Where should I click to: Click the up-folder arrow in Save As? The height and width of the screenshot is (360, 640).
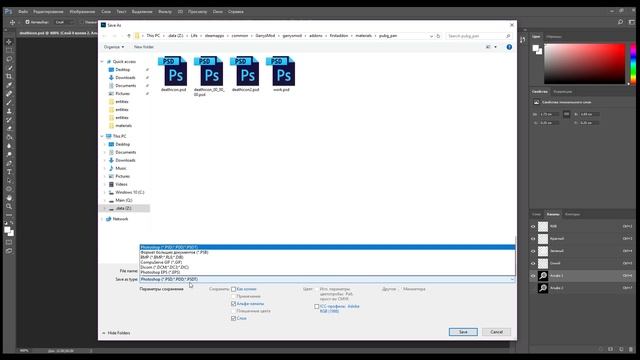pyautogui.click(x=129, y=36)
